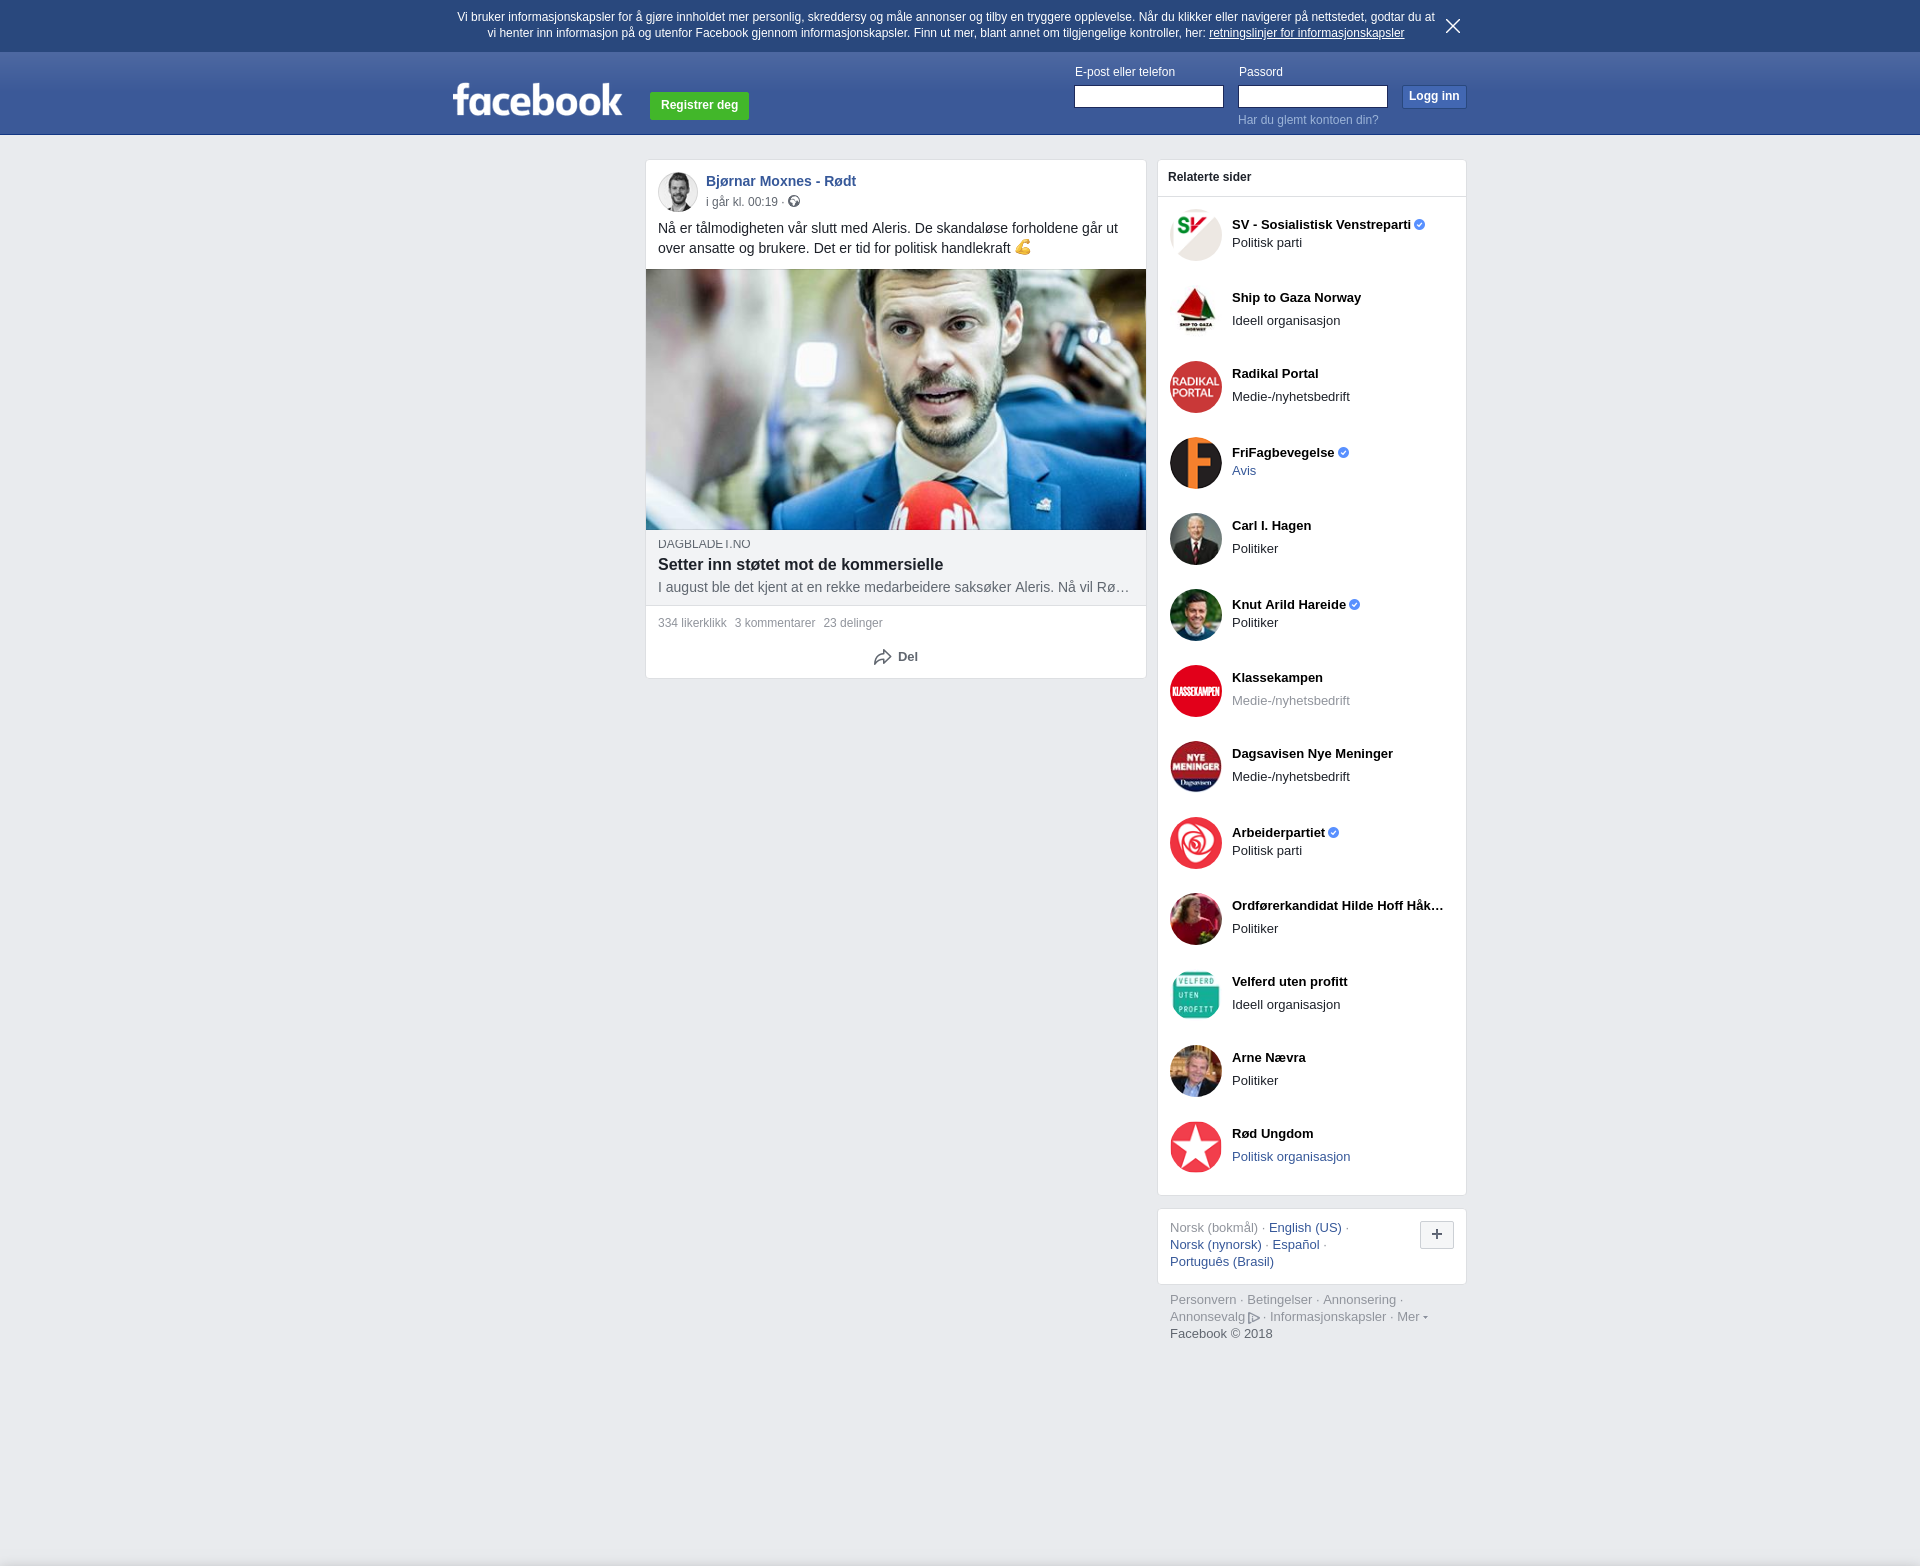
Task: Click Knut Arild Hareide's verified badge
Action: (x=1355, y=605)
